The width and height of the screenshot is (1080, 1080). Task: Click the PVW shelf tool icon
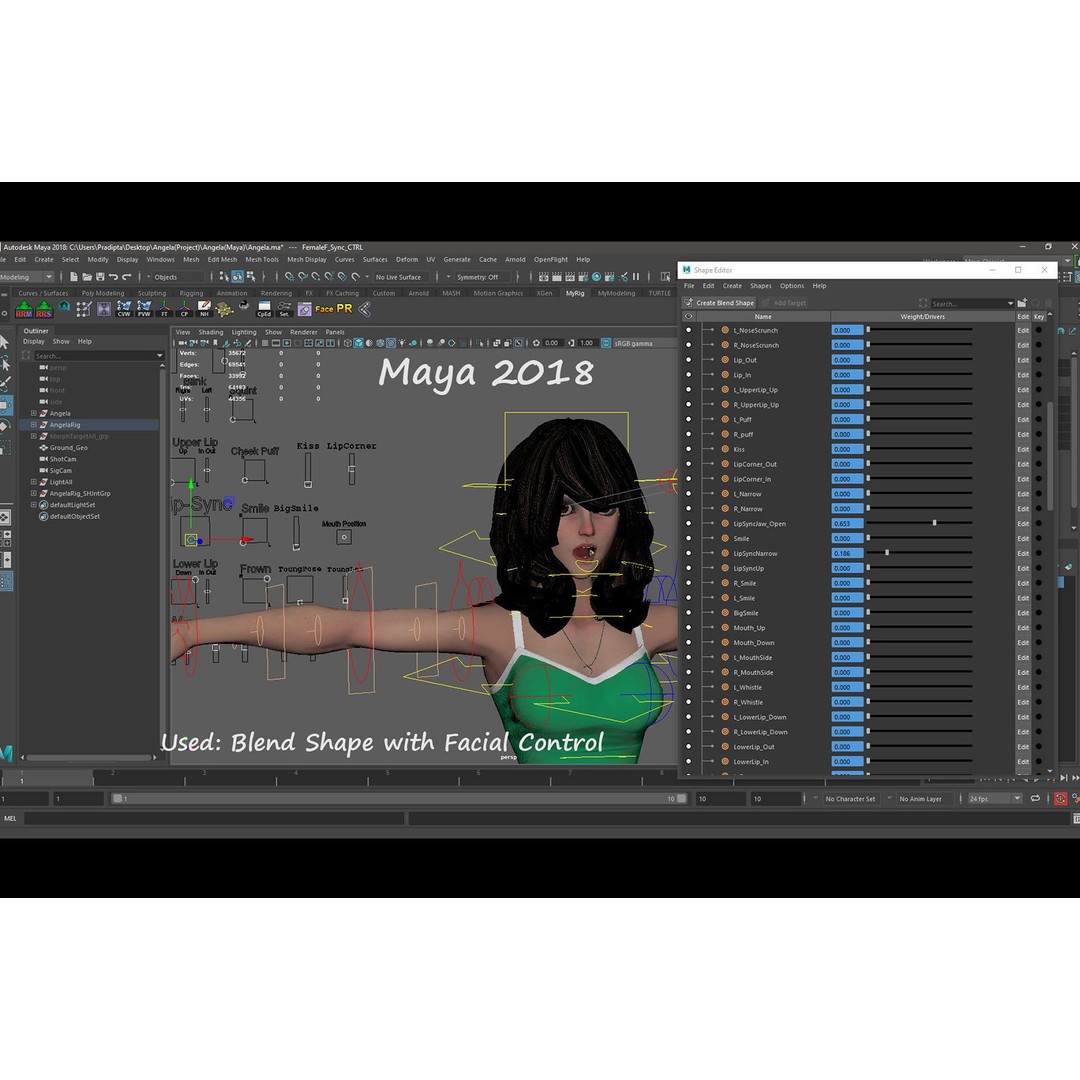(x=144, y=309)
